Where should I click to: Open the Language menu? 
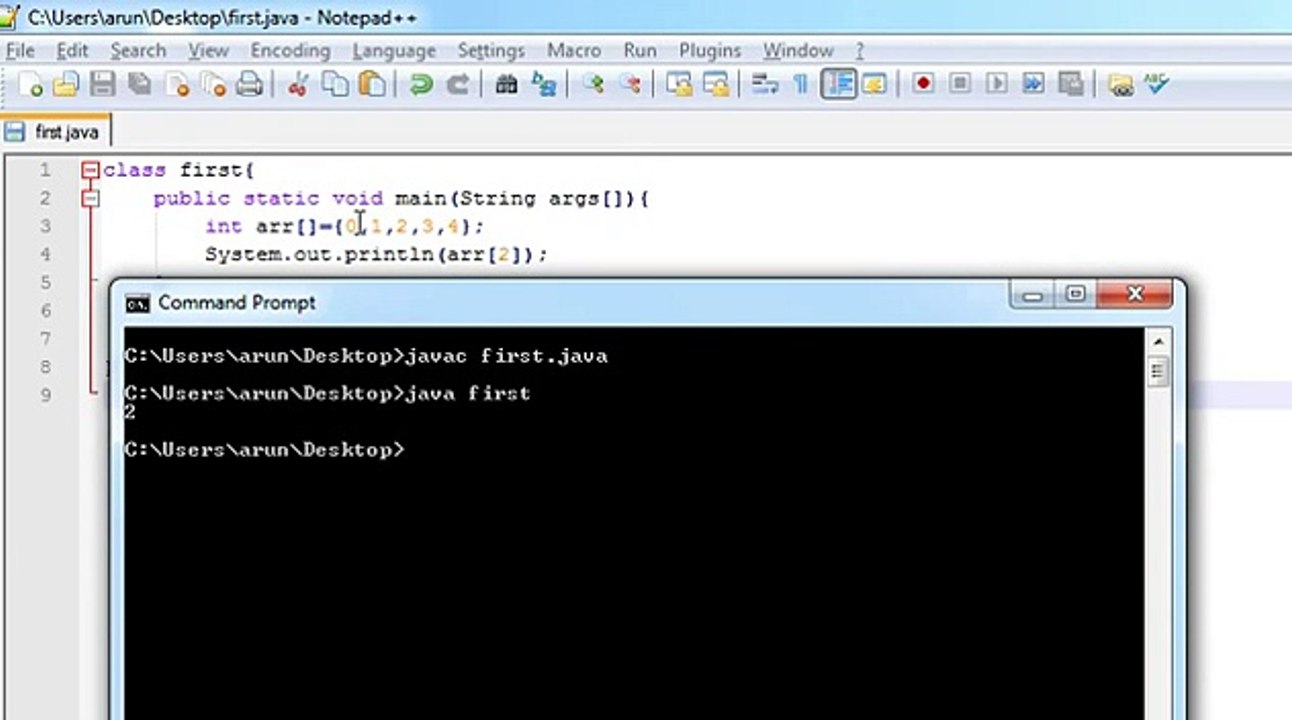[394, 50]
